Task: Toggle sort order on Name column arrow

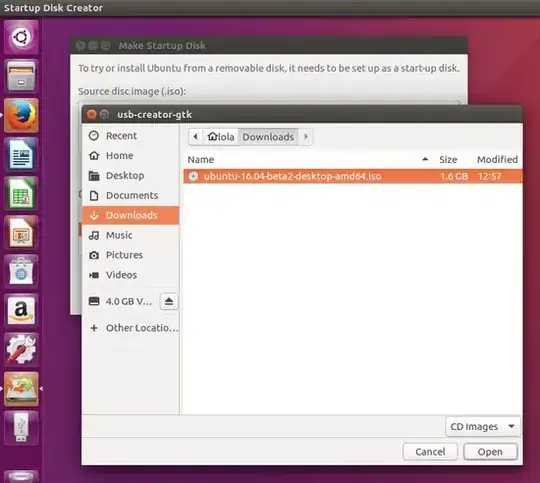Action: [425, 159]
